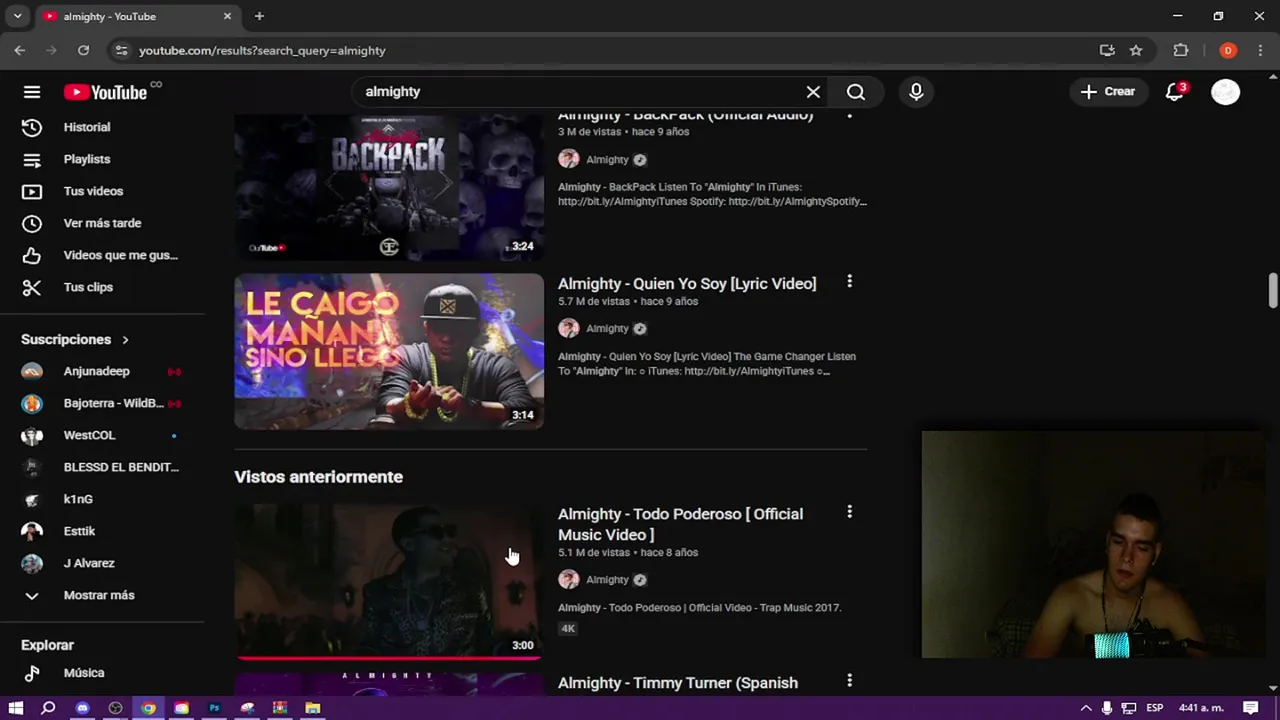Go back with the browser back arrow
This screenshot has width=1280, height=720.
(x=20, y=50)
